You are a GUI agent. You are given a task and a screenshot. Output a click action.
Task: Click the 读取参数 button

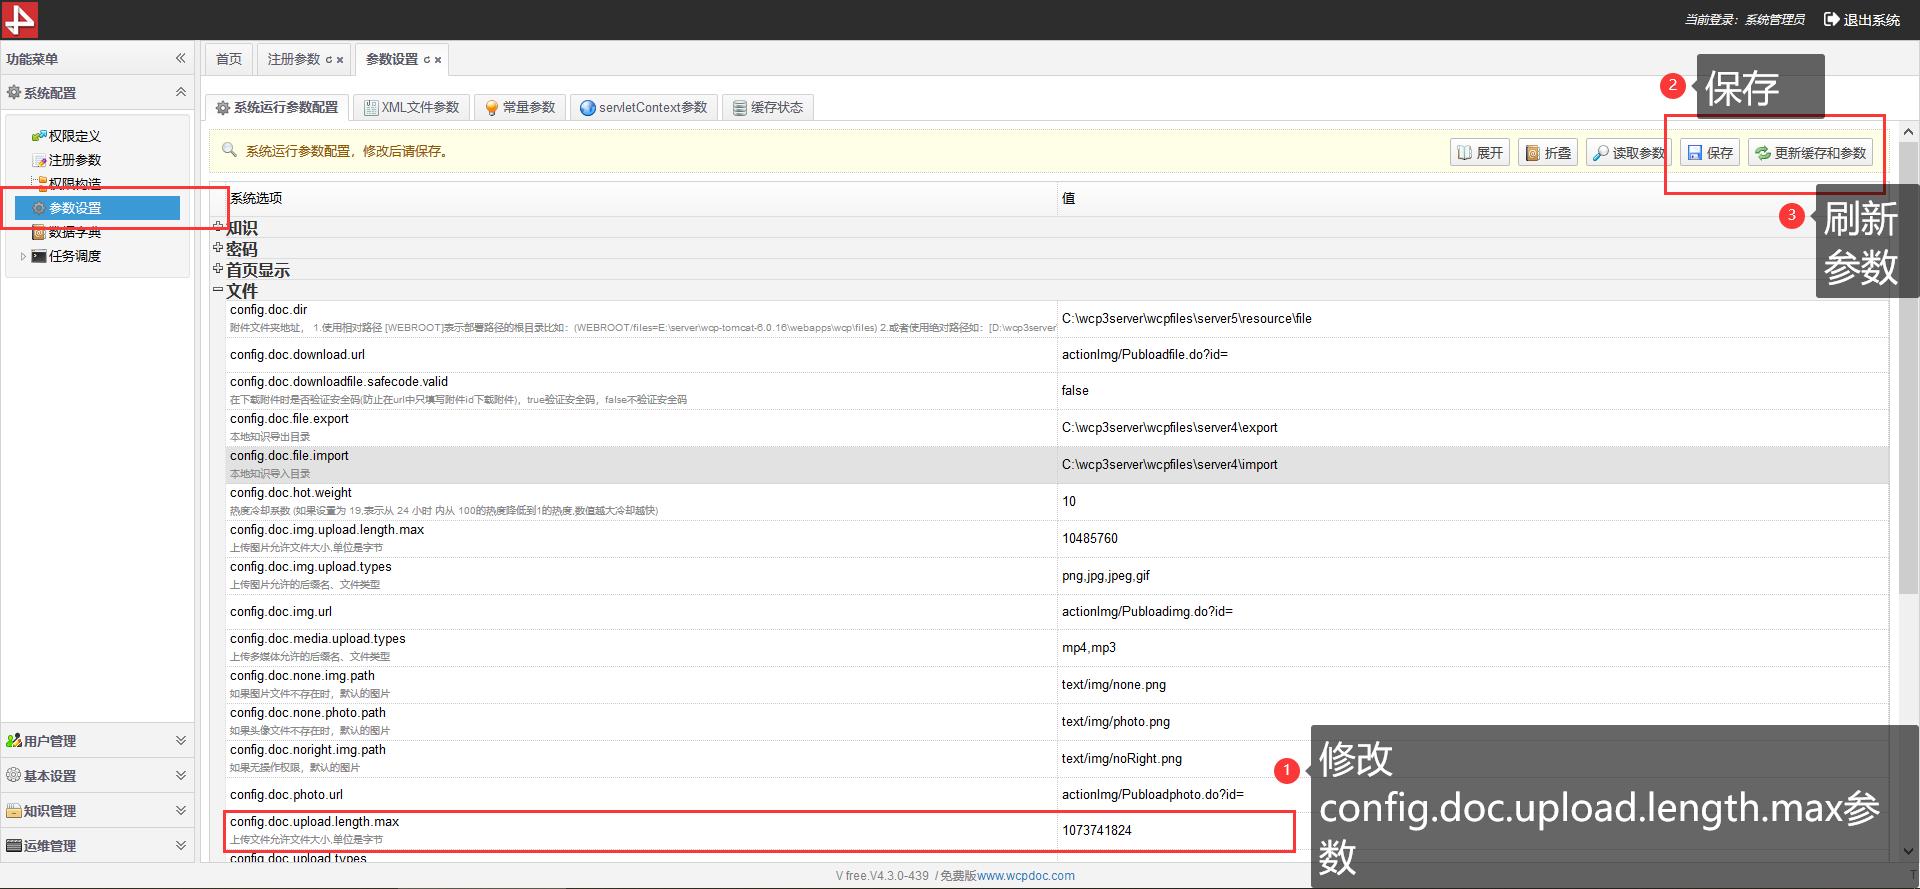point(1629,153)
